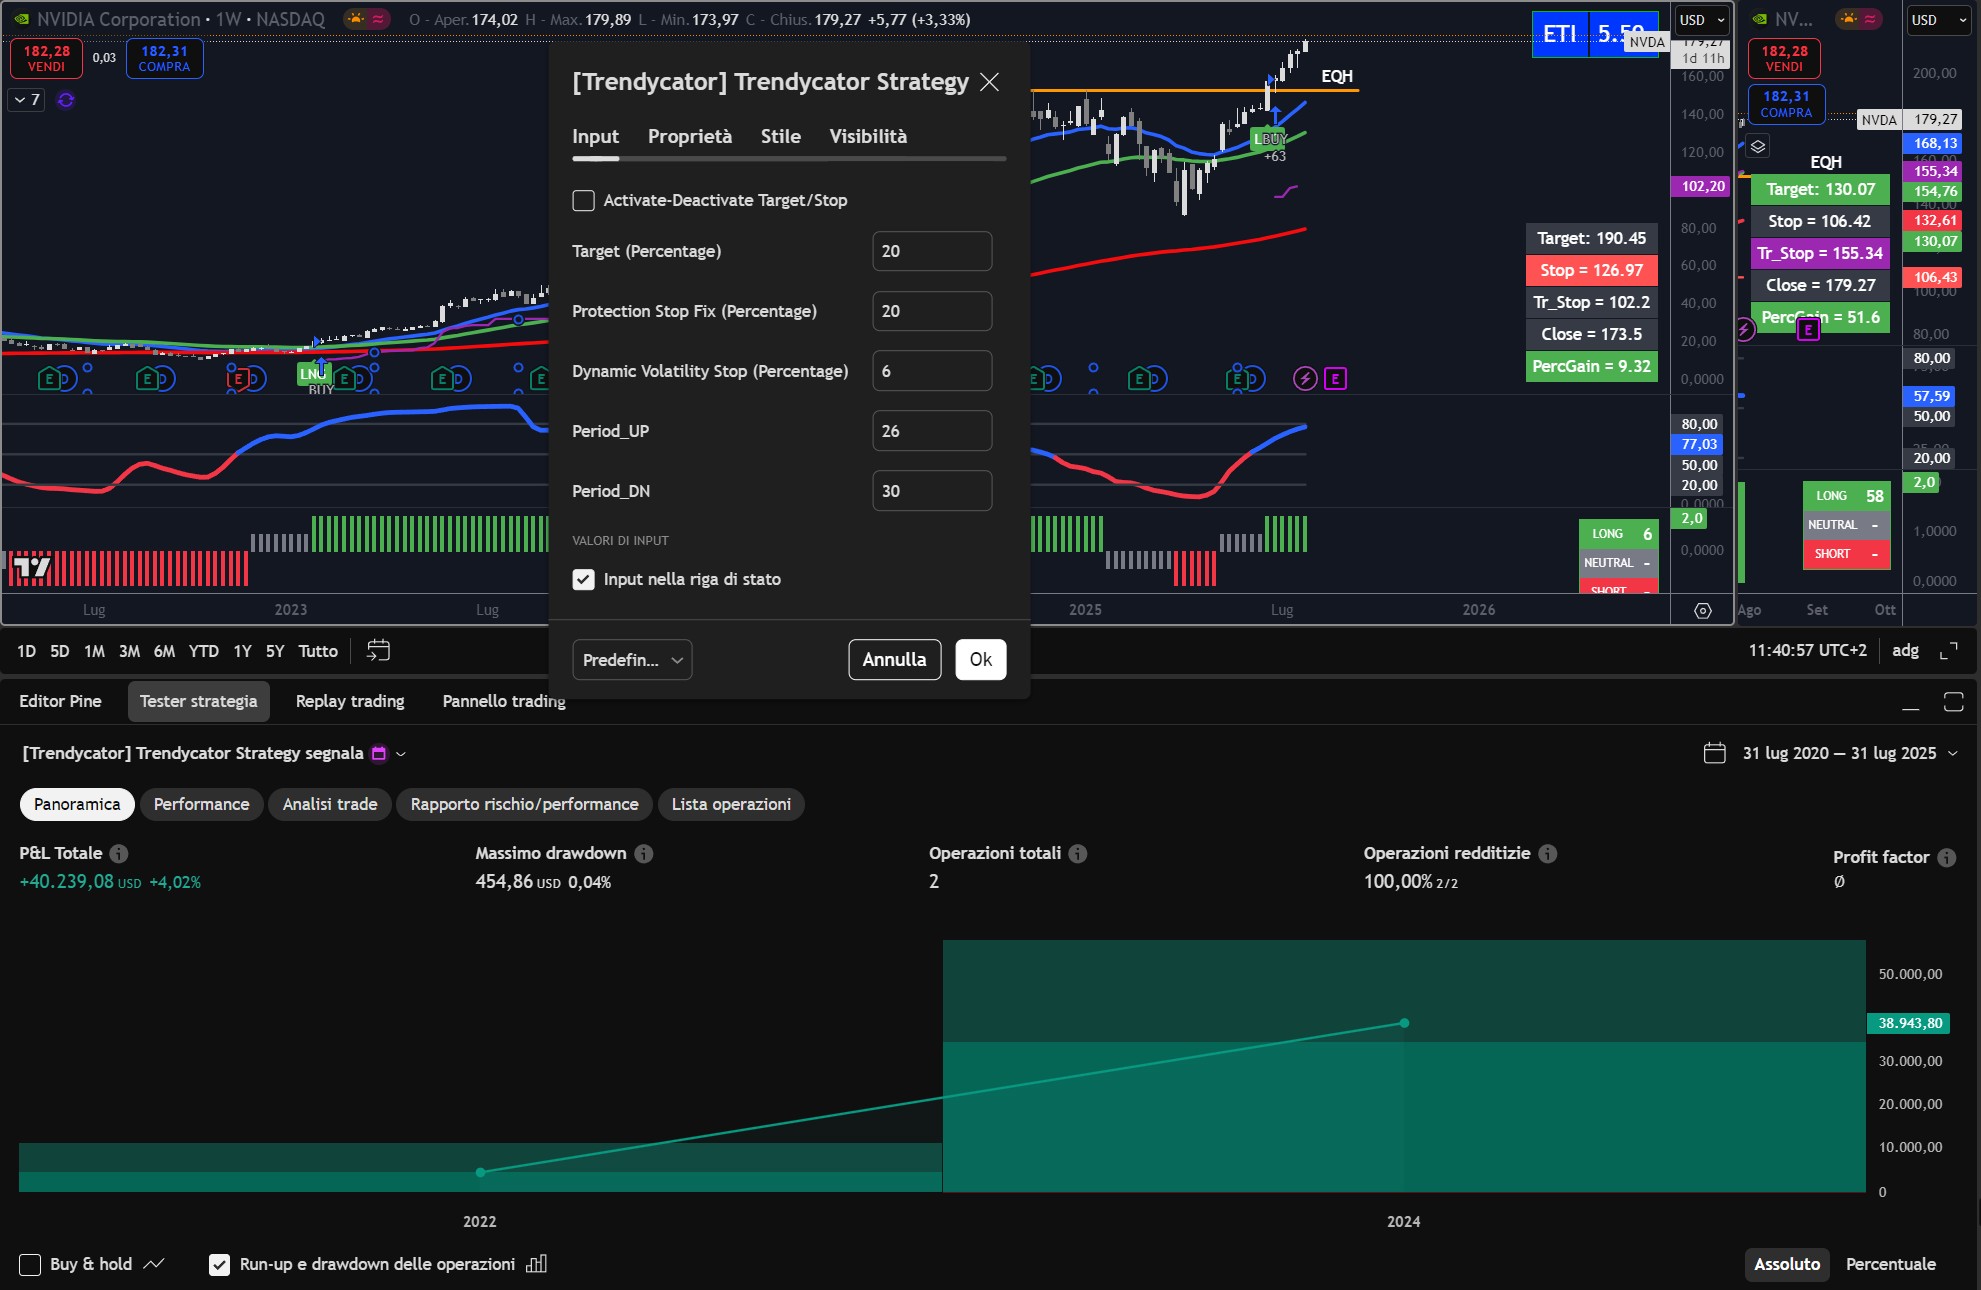Click the fullscreen chart icon
Viewport: 1981px width, 1290px height.
pyautogui.click(x=1948, y=651)
